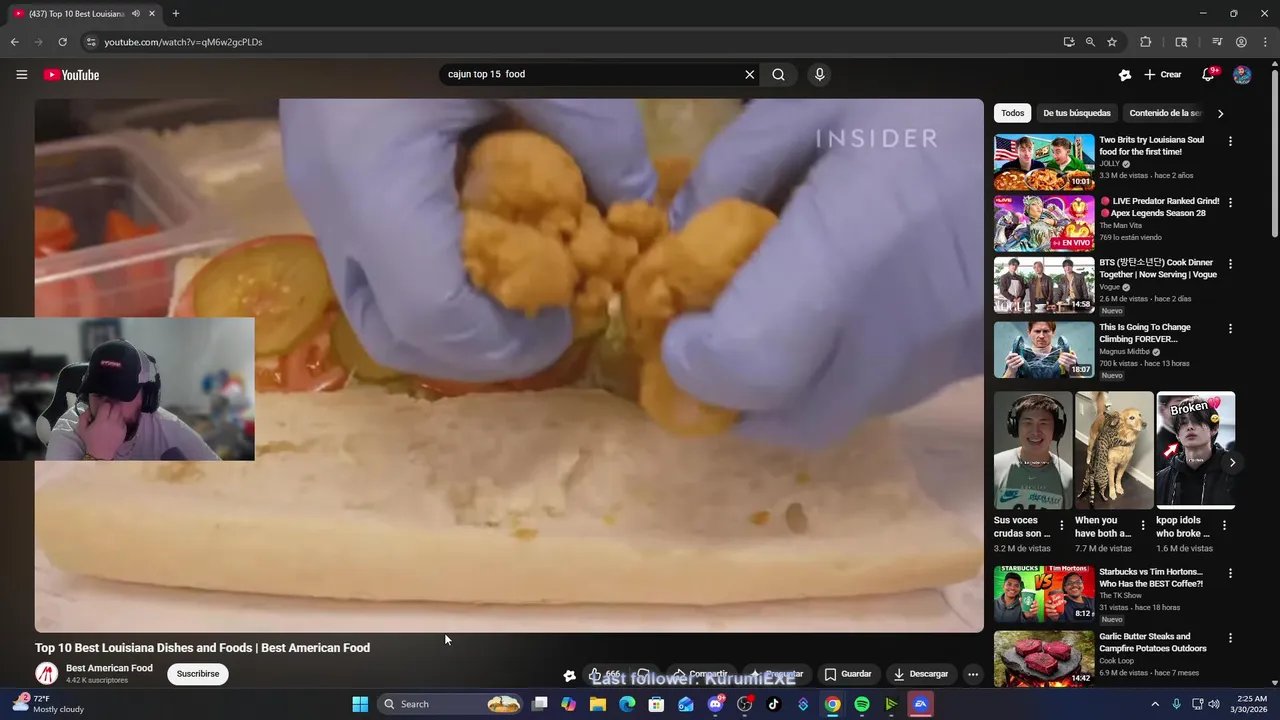
Task: Open the golden dog and cat short
Action: [1114, 450]
